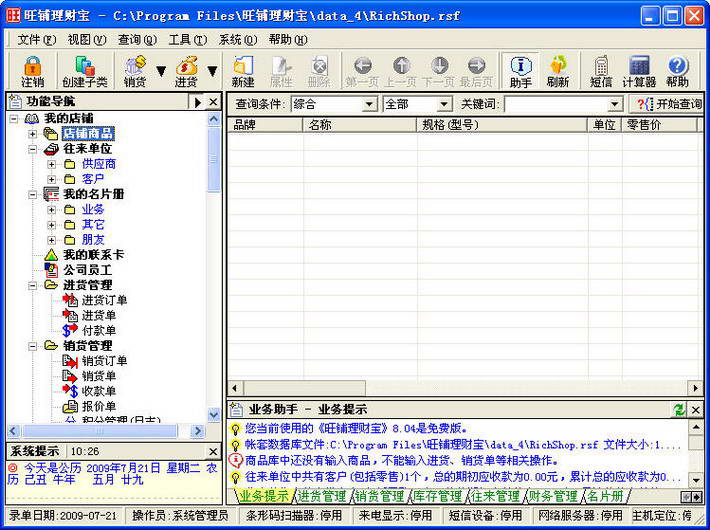Open the 全部 filter dropdown
The height and width of the screenshot is (530, 710).
(444, 105)
